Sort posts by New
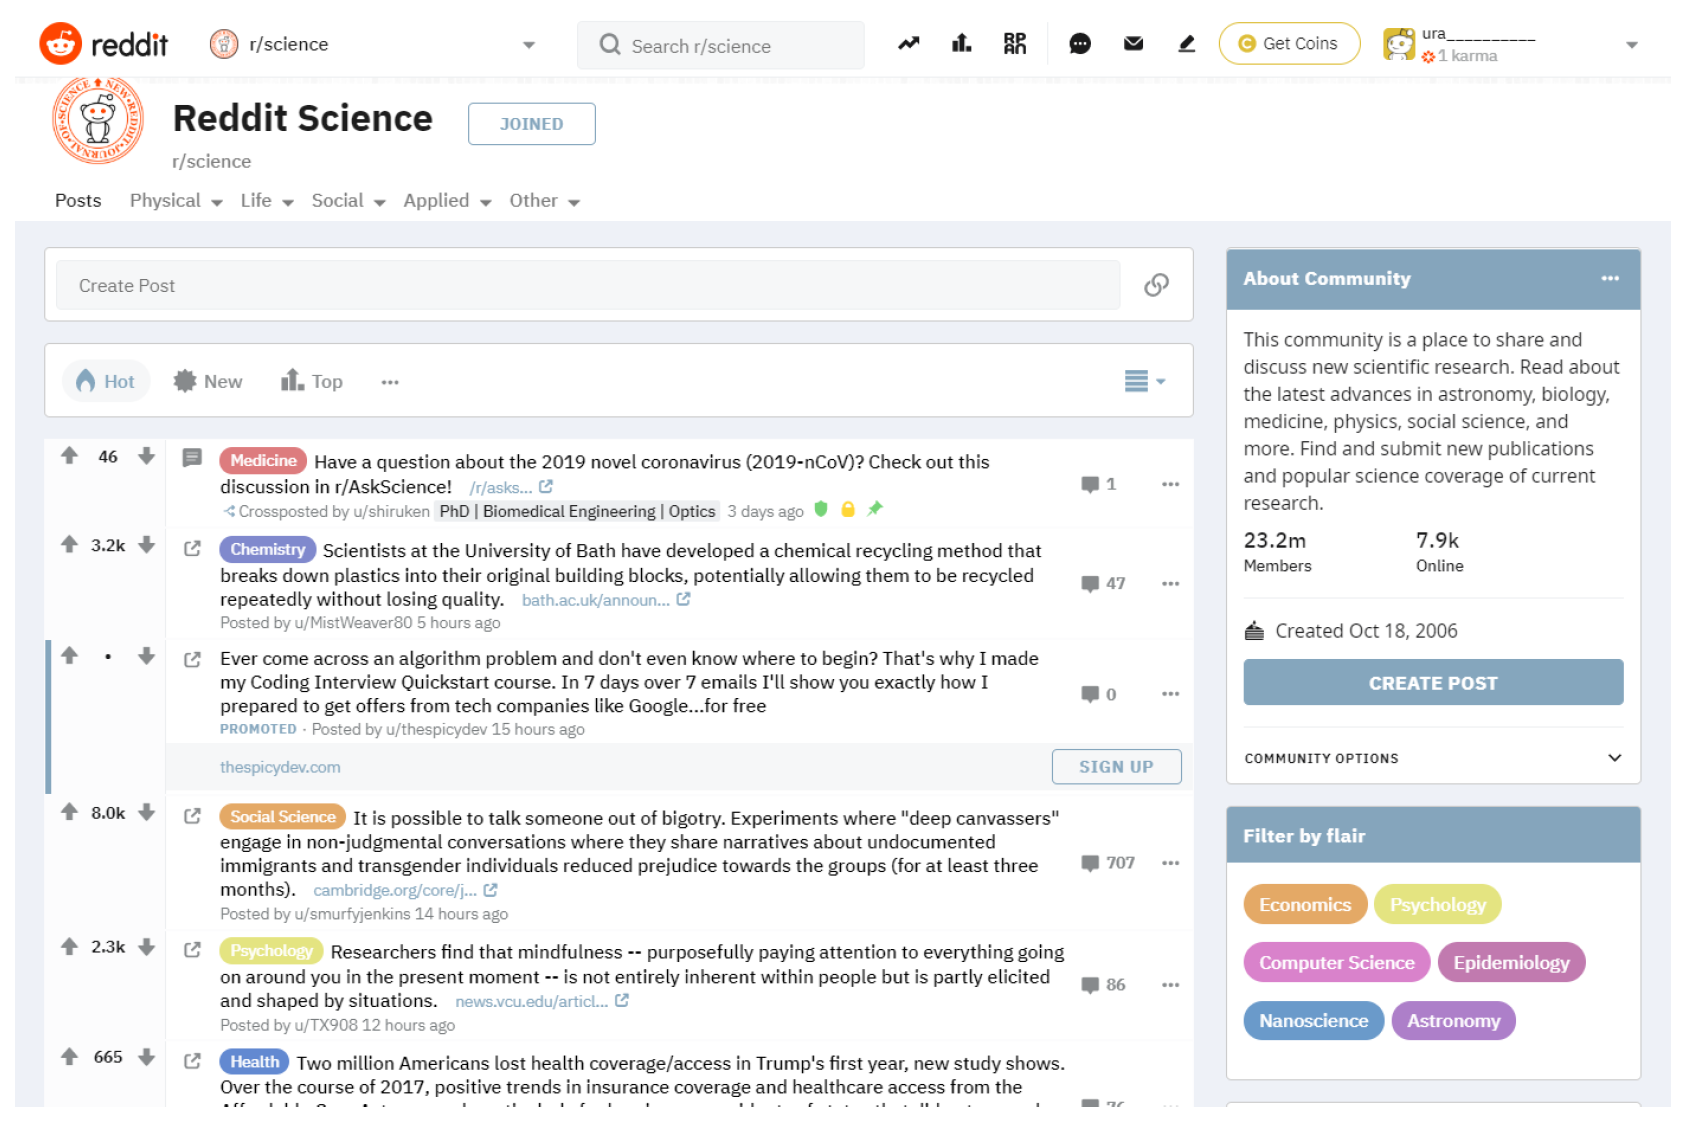Screen dimensions: 1691x1126 [x=208, y=381]
